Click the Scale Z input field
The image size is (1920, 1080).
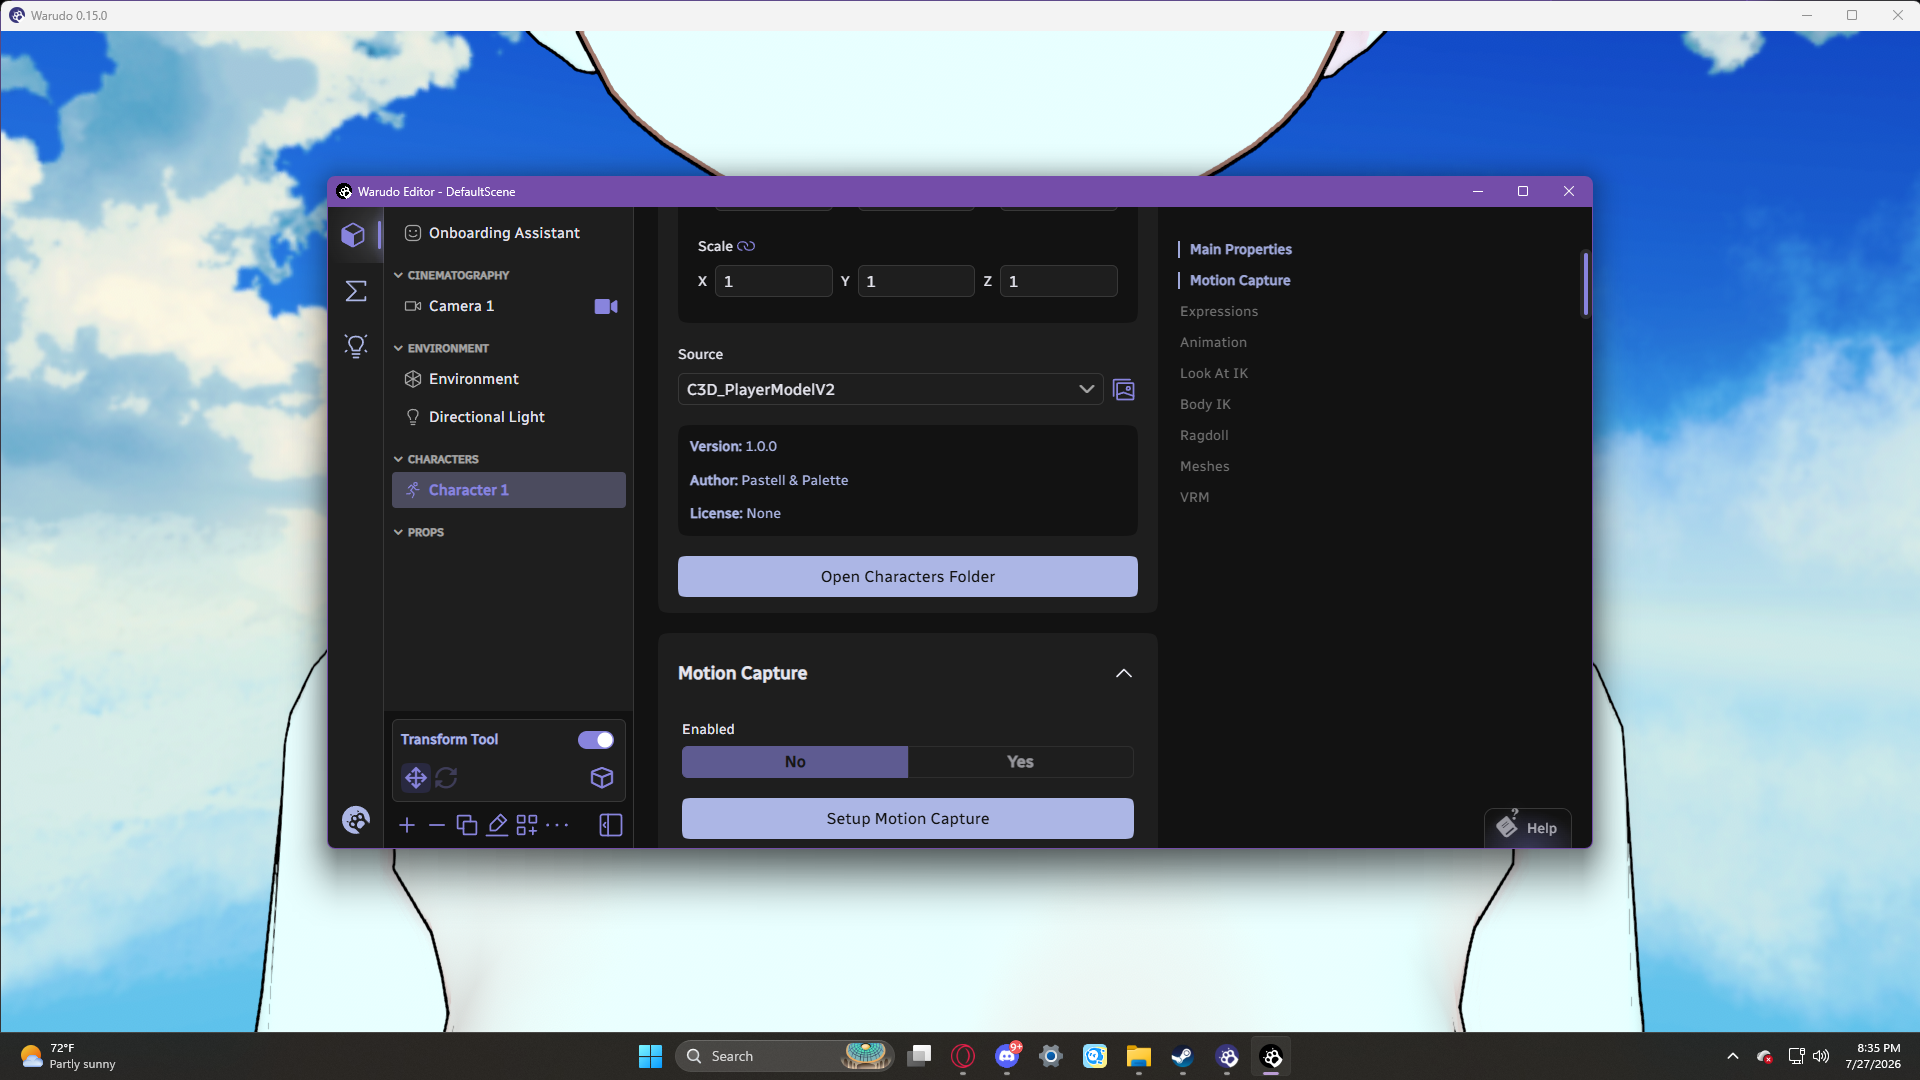point(1059,281)
